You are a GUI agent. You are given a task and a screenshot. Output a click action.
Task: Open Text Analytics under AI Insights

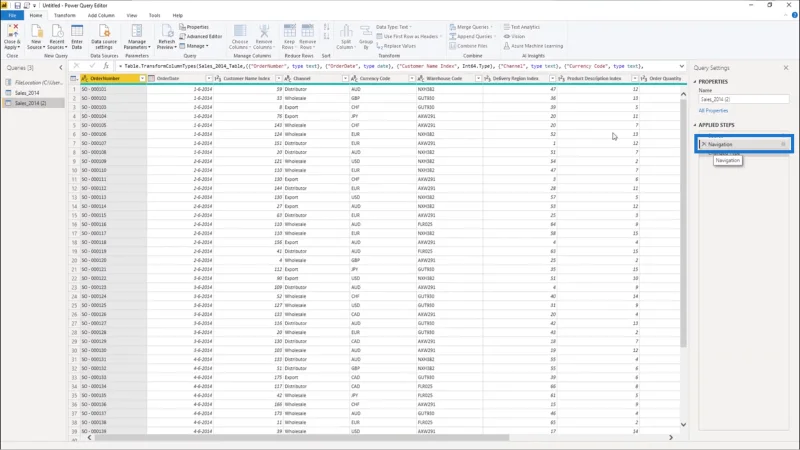521,27
